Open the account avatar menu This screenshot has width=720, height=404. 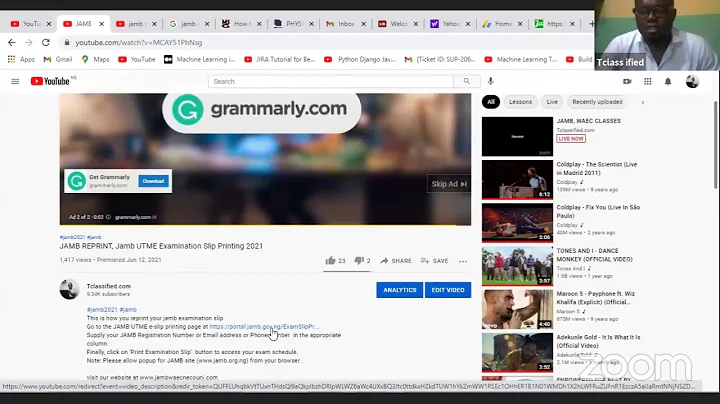click(692, 81)
